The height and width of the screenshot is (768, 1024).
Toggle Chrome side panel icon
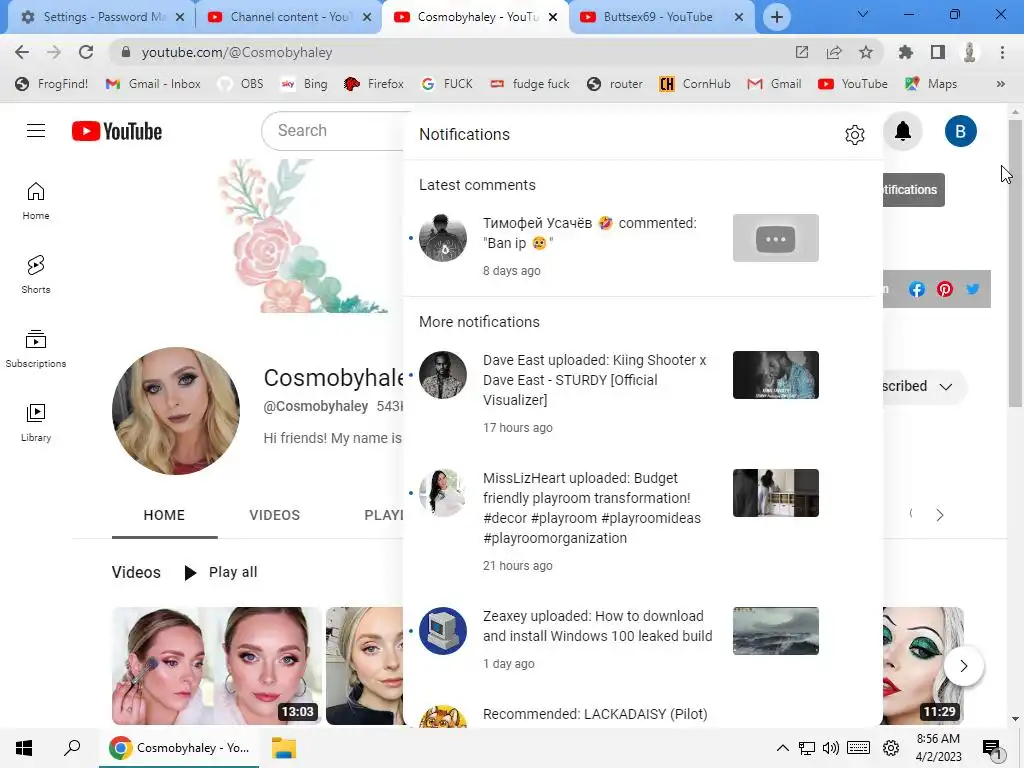point(937,52)
